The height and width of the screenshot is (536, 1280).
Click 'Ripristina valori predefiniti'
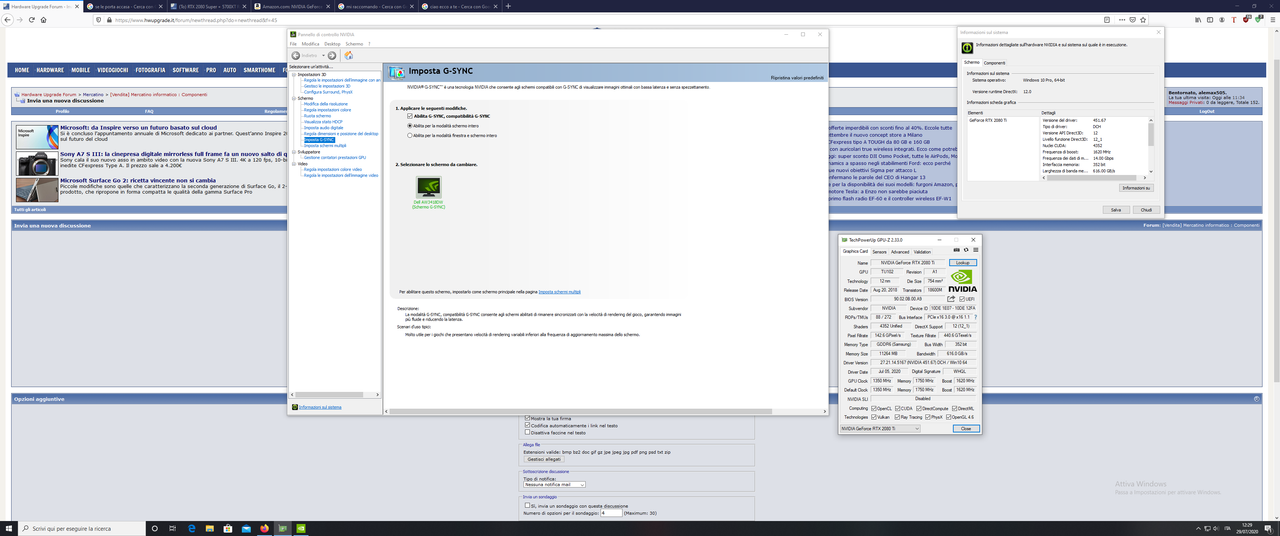pyautogui.click(x=797, y=77)
